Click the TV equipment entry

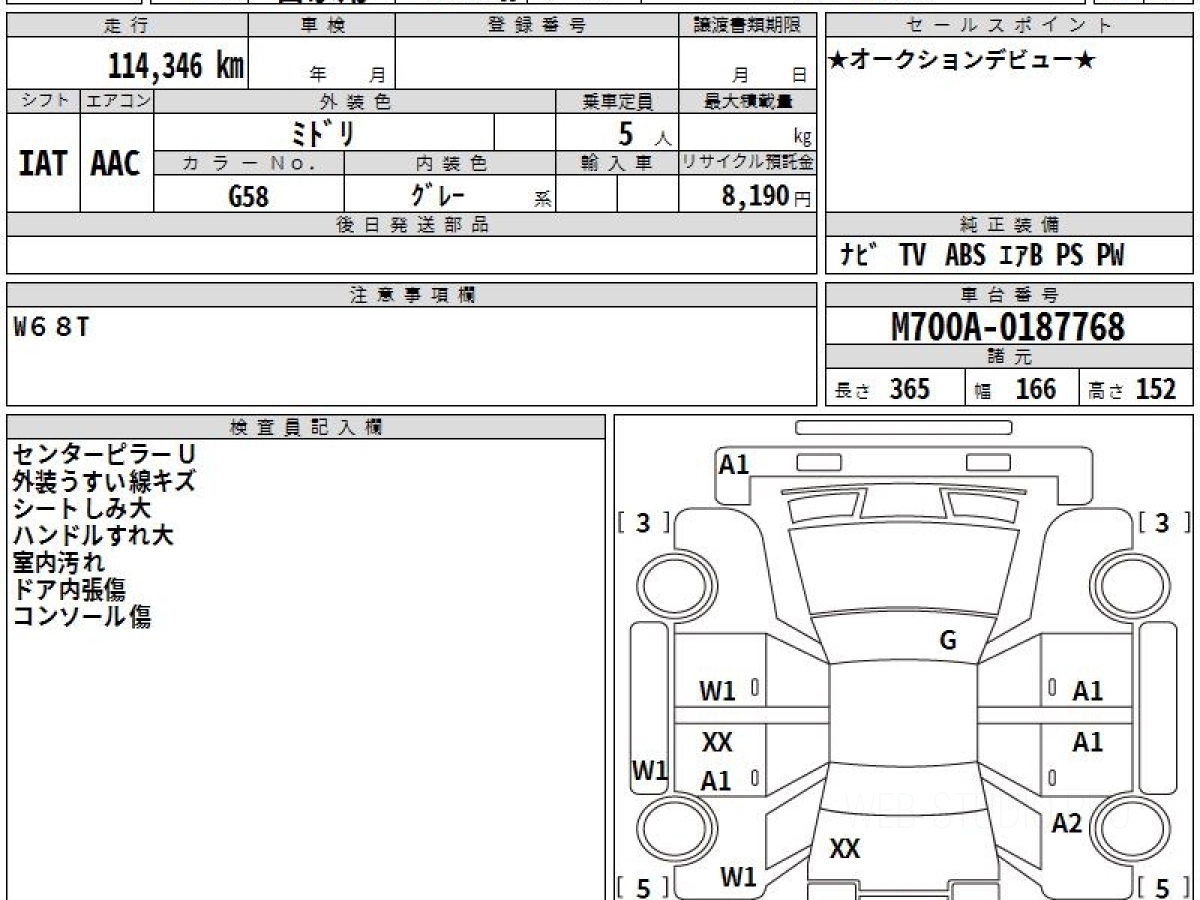912,256
